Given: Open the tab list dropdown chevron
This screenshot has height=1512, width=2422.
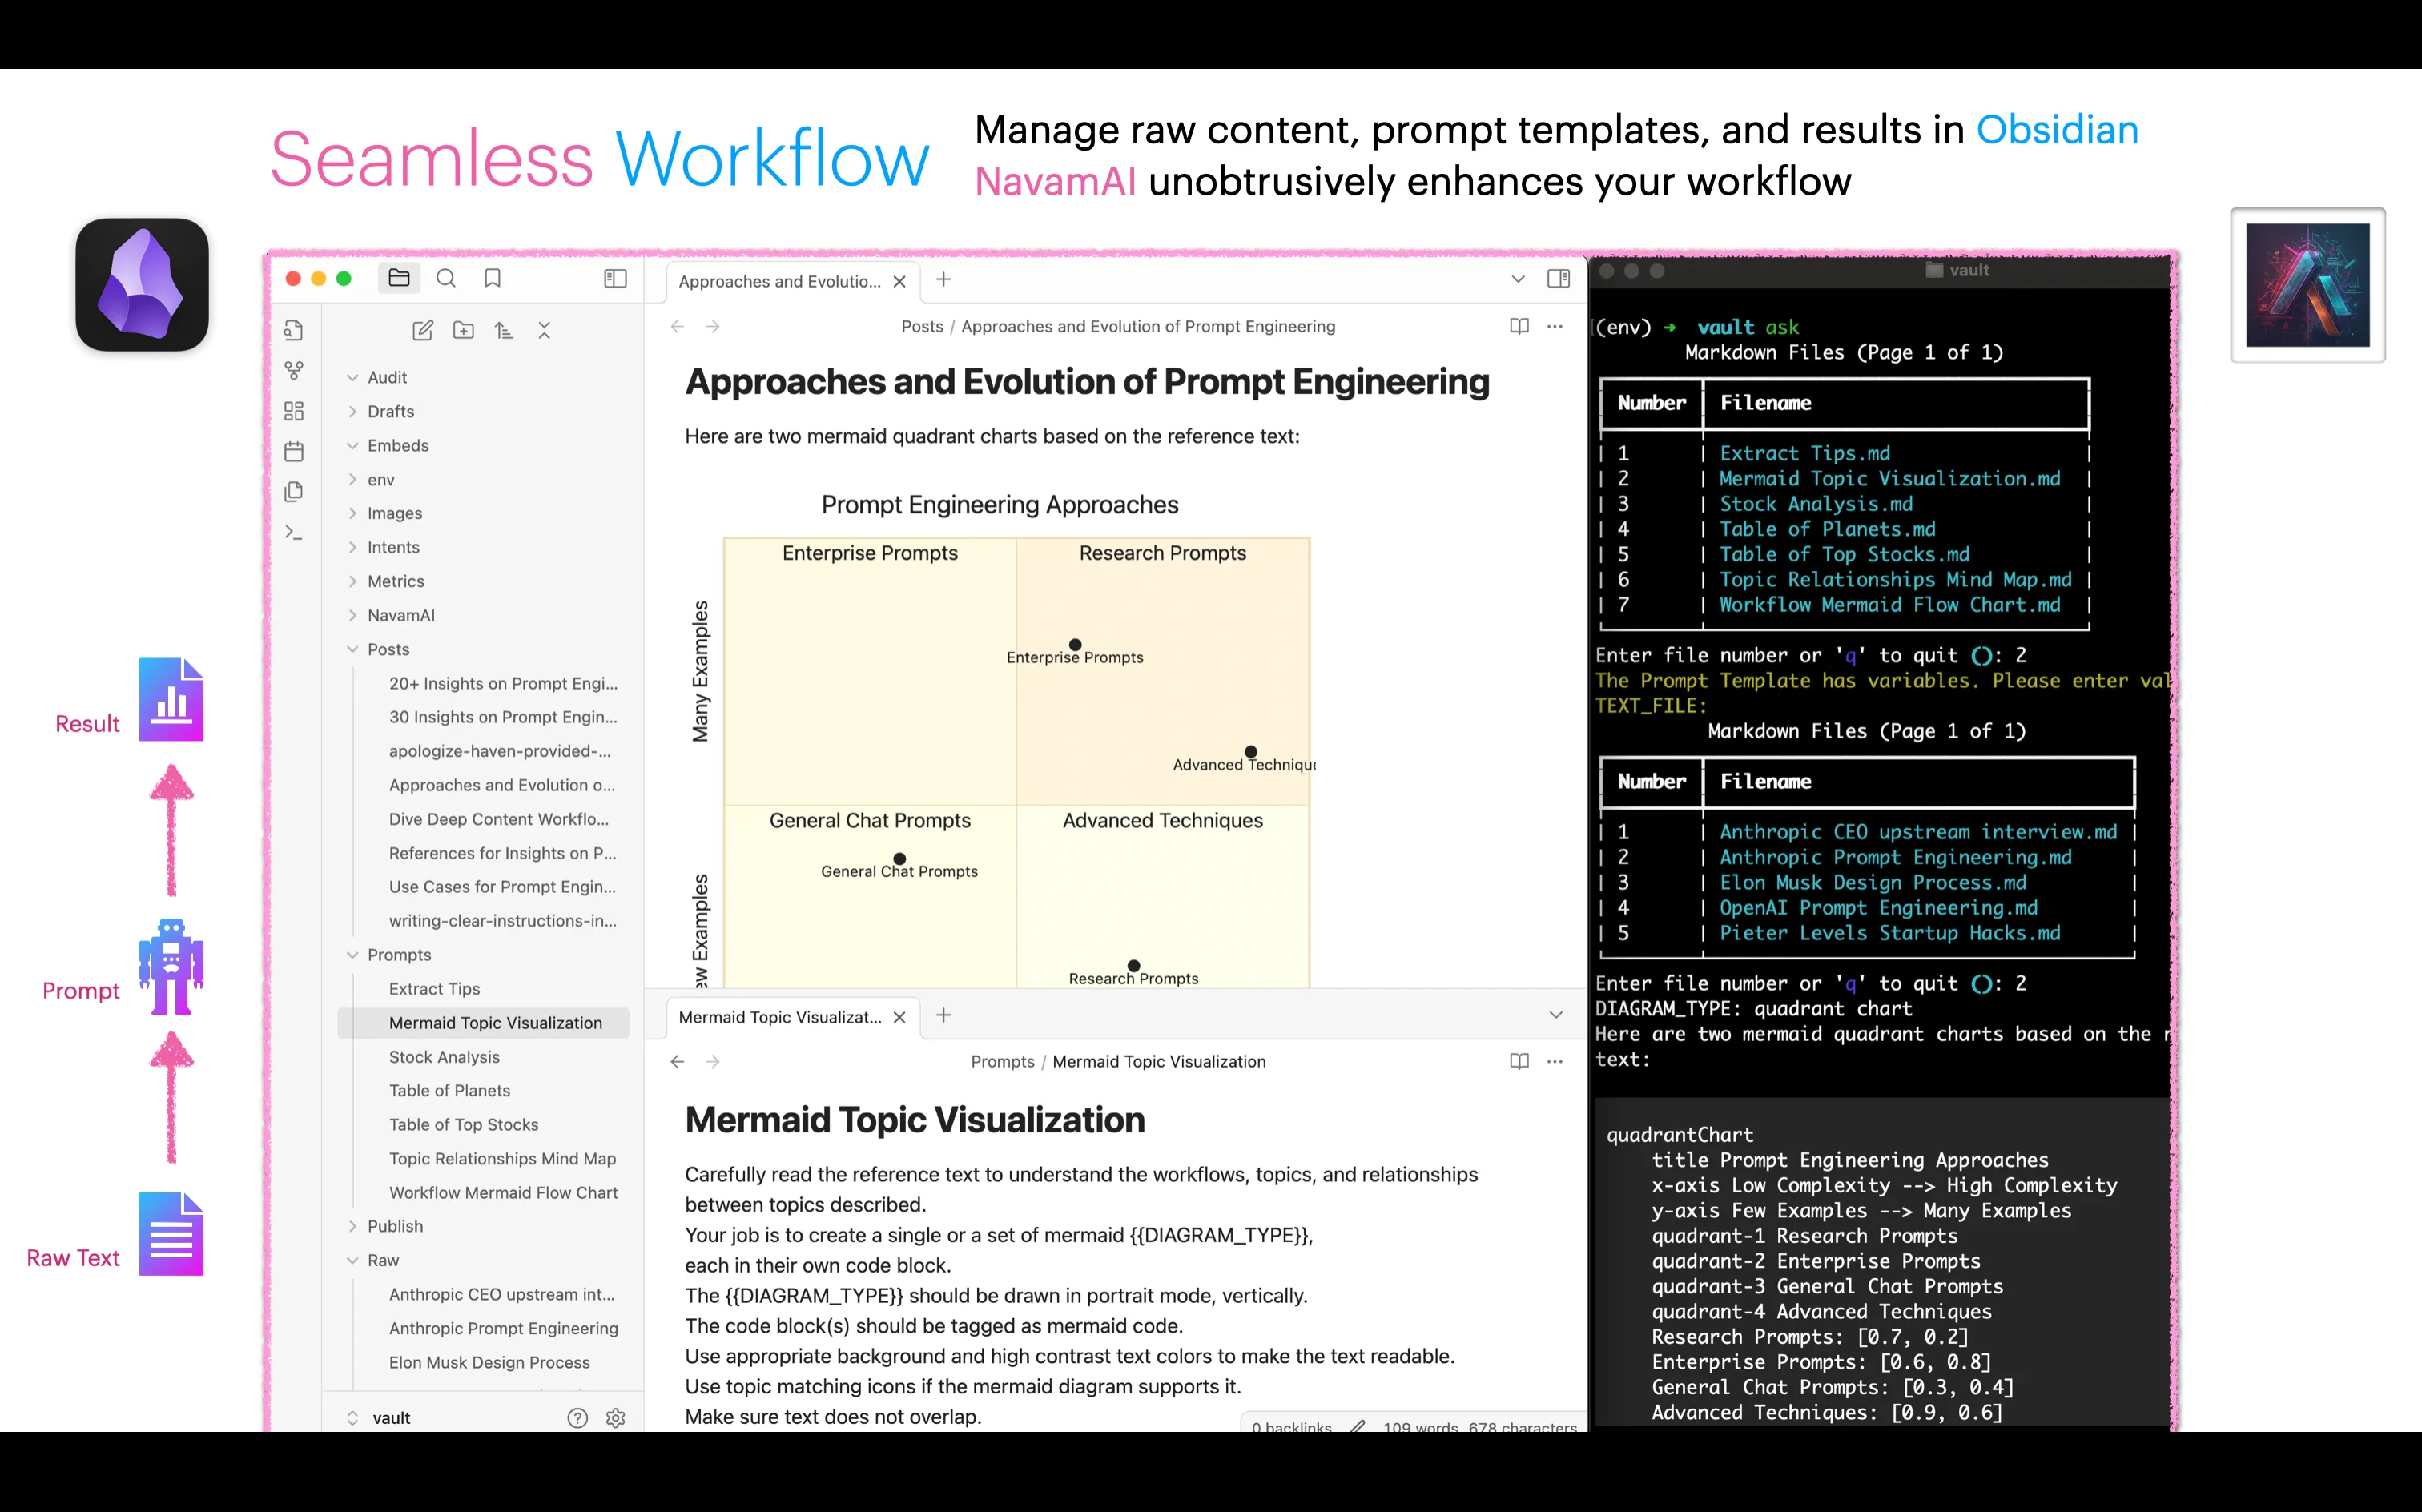Looking at the screenshot, I should click(1518, 279).
